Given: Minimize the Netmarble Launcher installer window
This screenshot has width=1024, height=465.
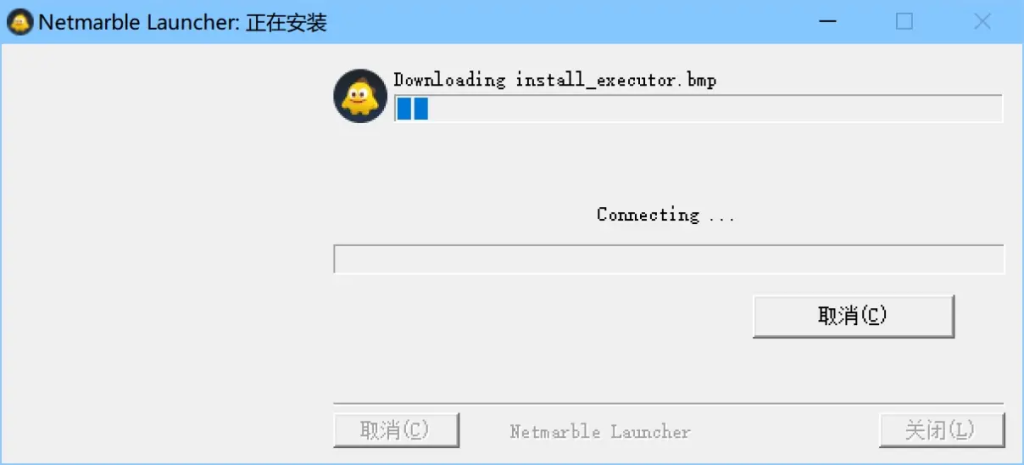Looking at the screenshot, I should (x=827, y=22).
